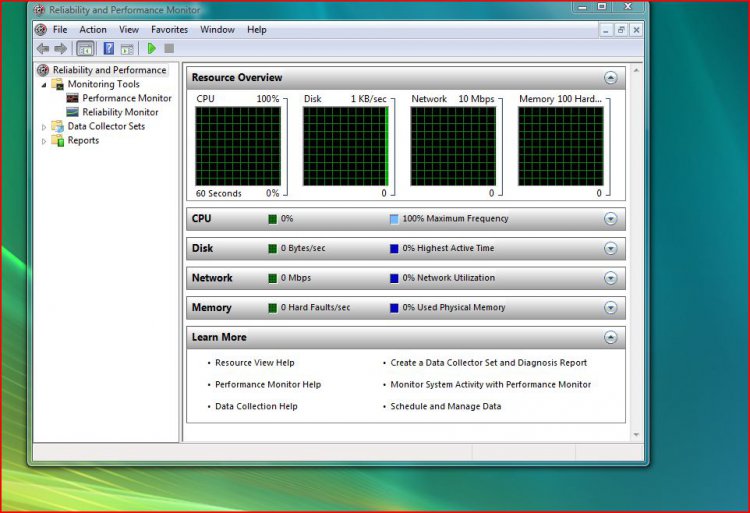Click the inner MDI window minimize button

pyautogui.click(x=606, y=30)
